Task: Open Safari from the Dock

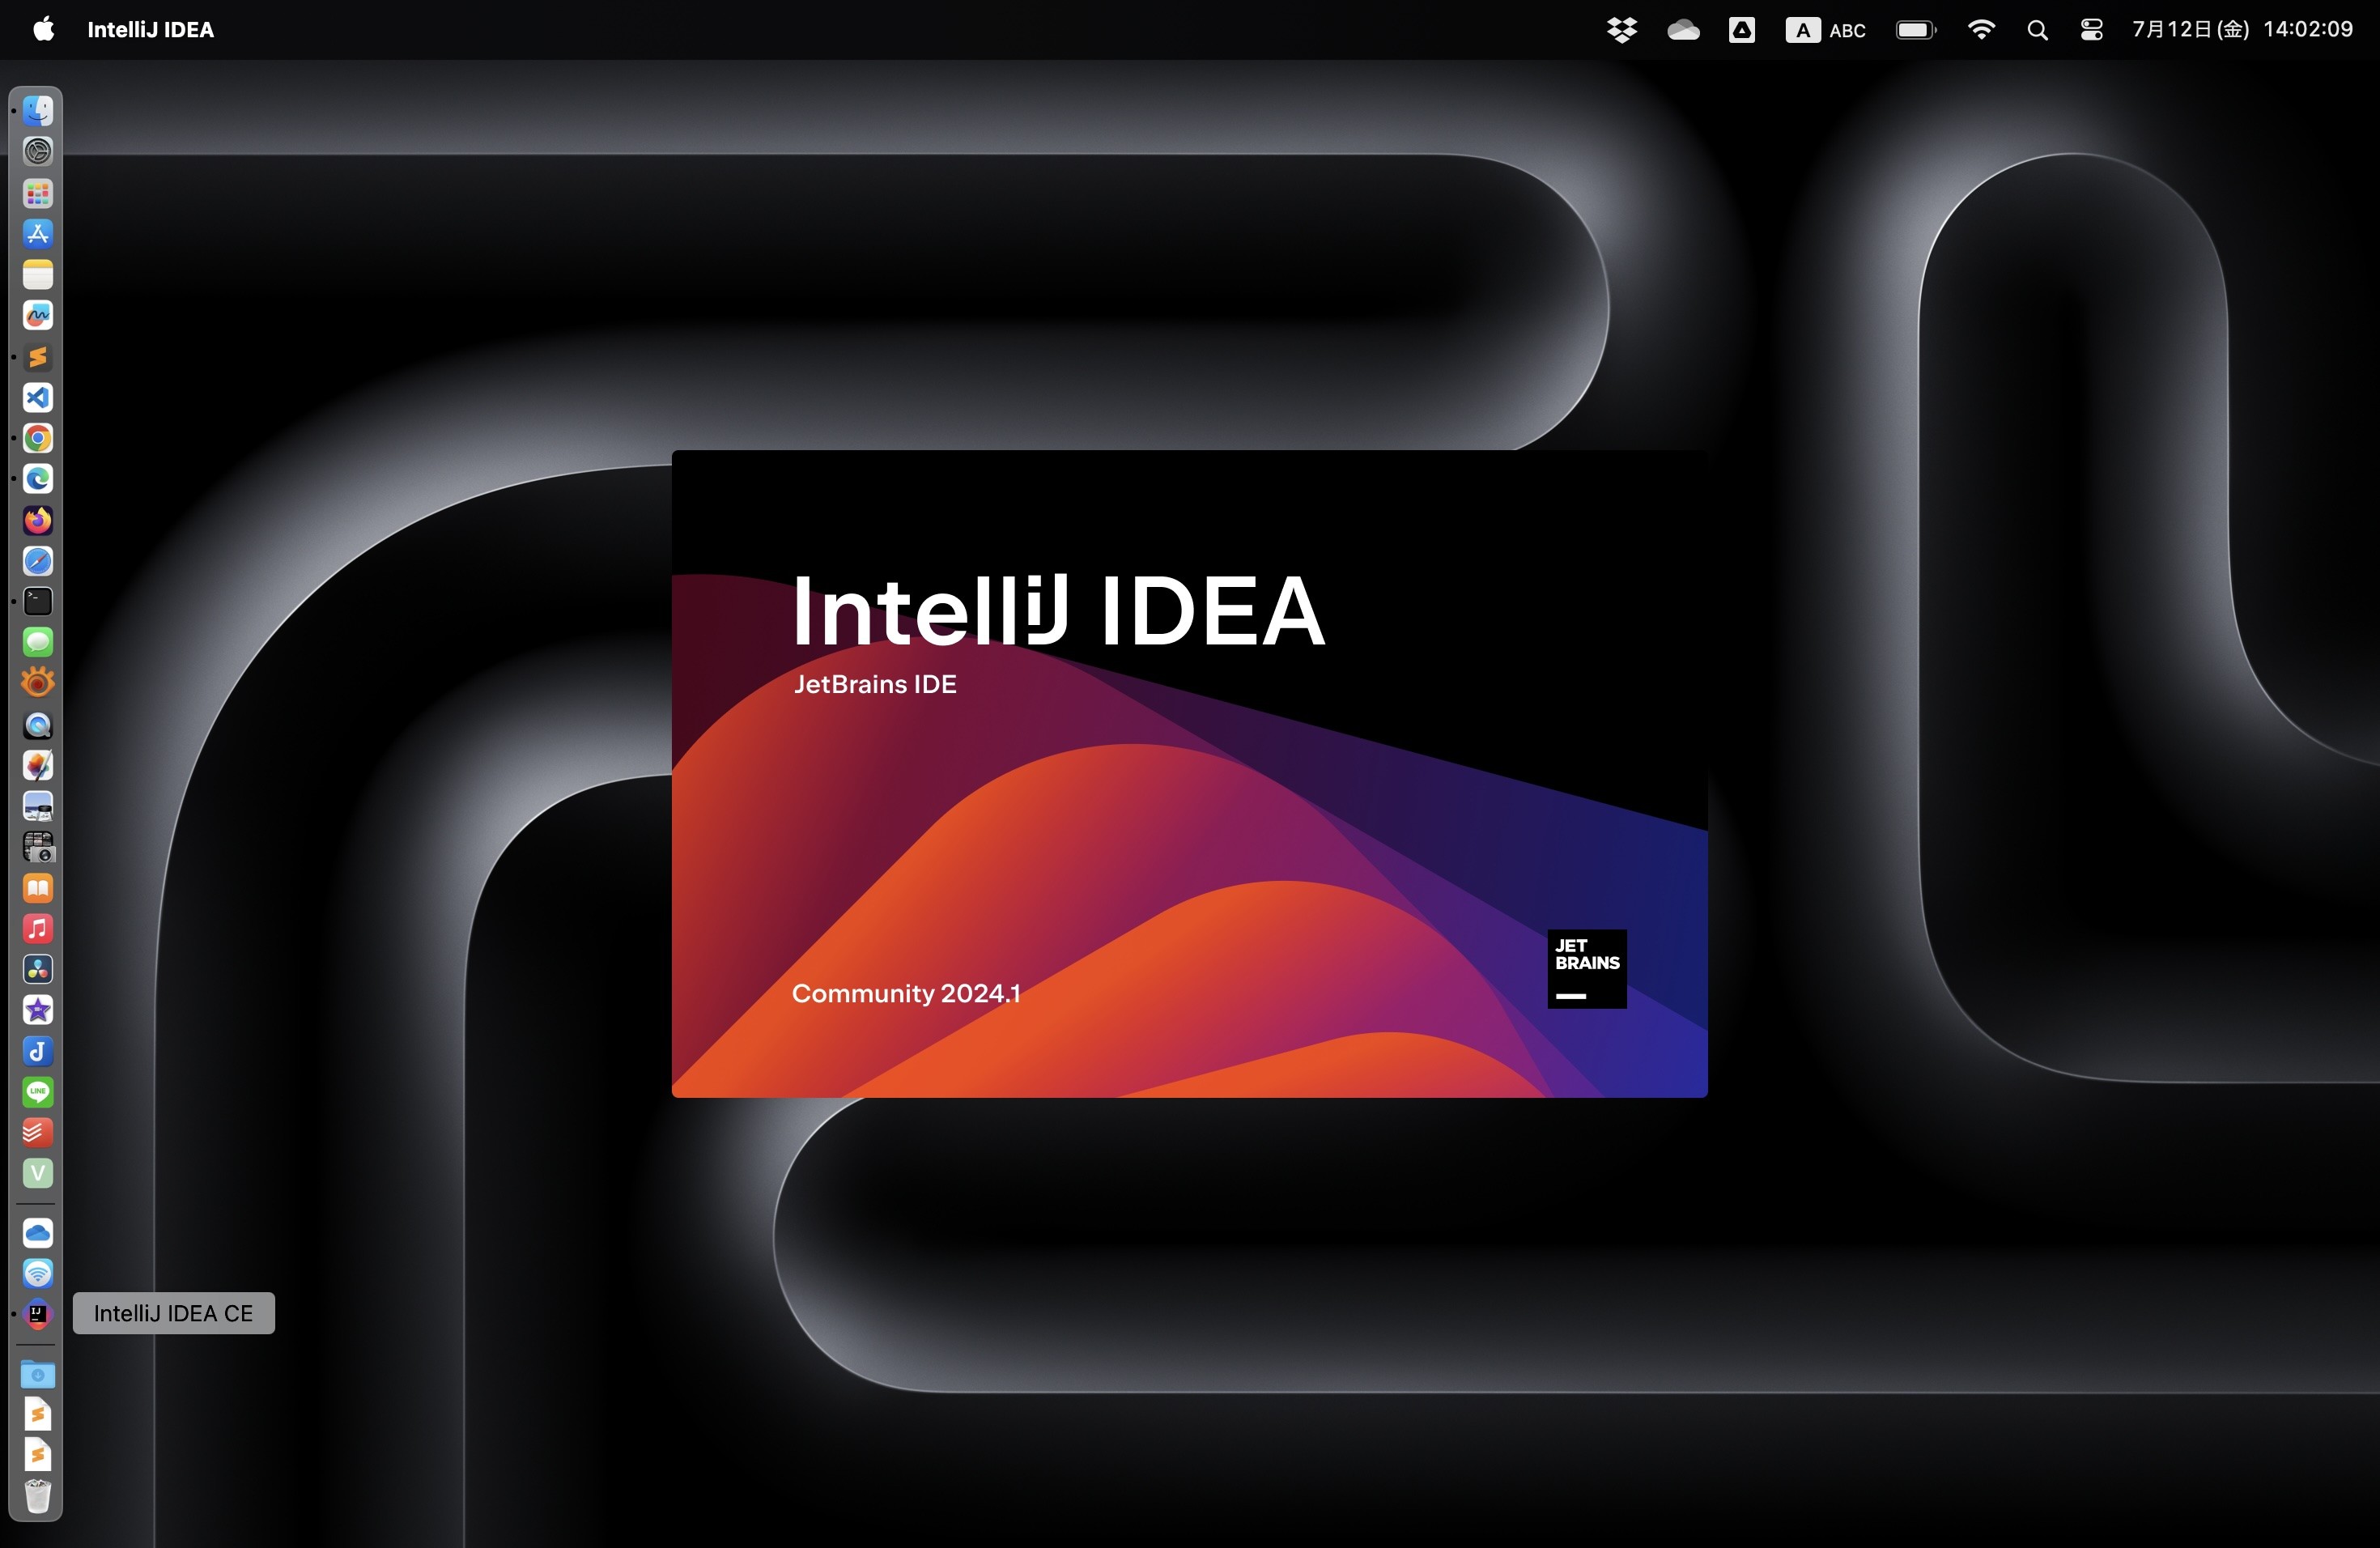Action: tap(38, 561)
